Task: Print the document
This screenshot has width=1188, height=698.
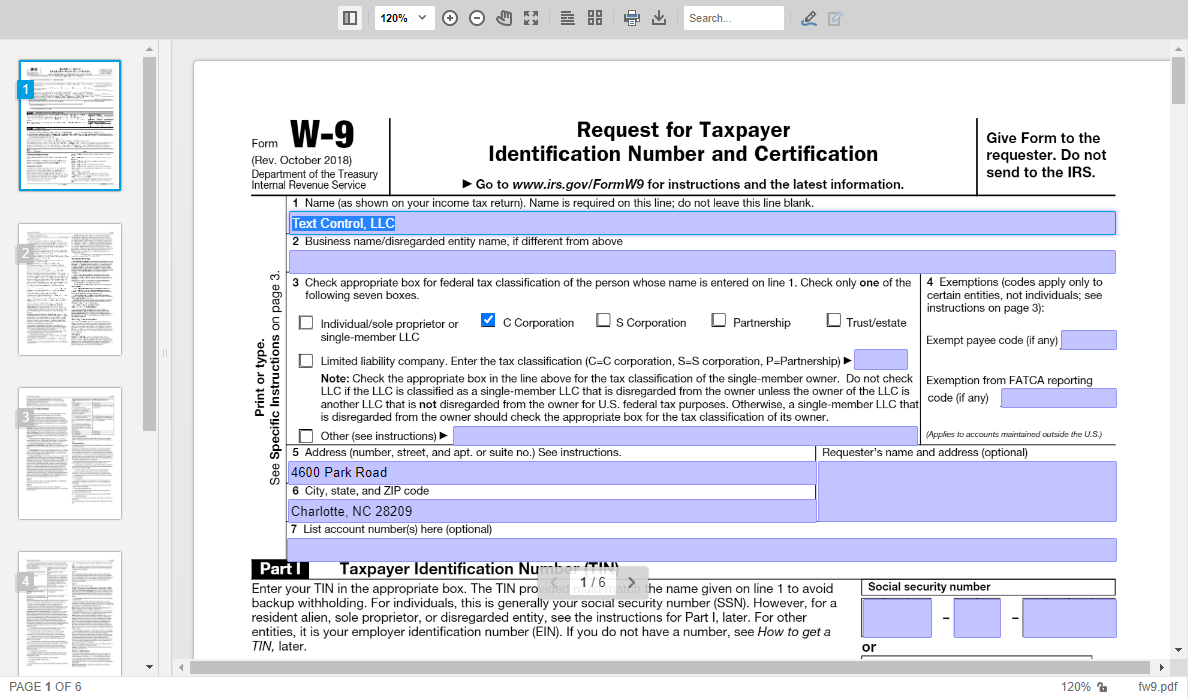Action: coord(631,18)
